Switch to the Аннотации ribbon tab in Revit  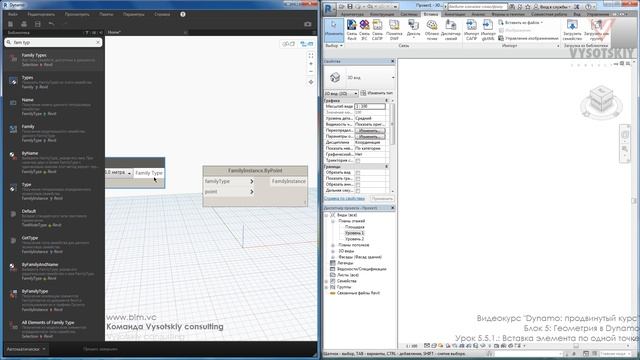coord(454,14)
